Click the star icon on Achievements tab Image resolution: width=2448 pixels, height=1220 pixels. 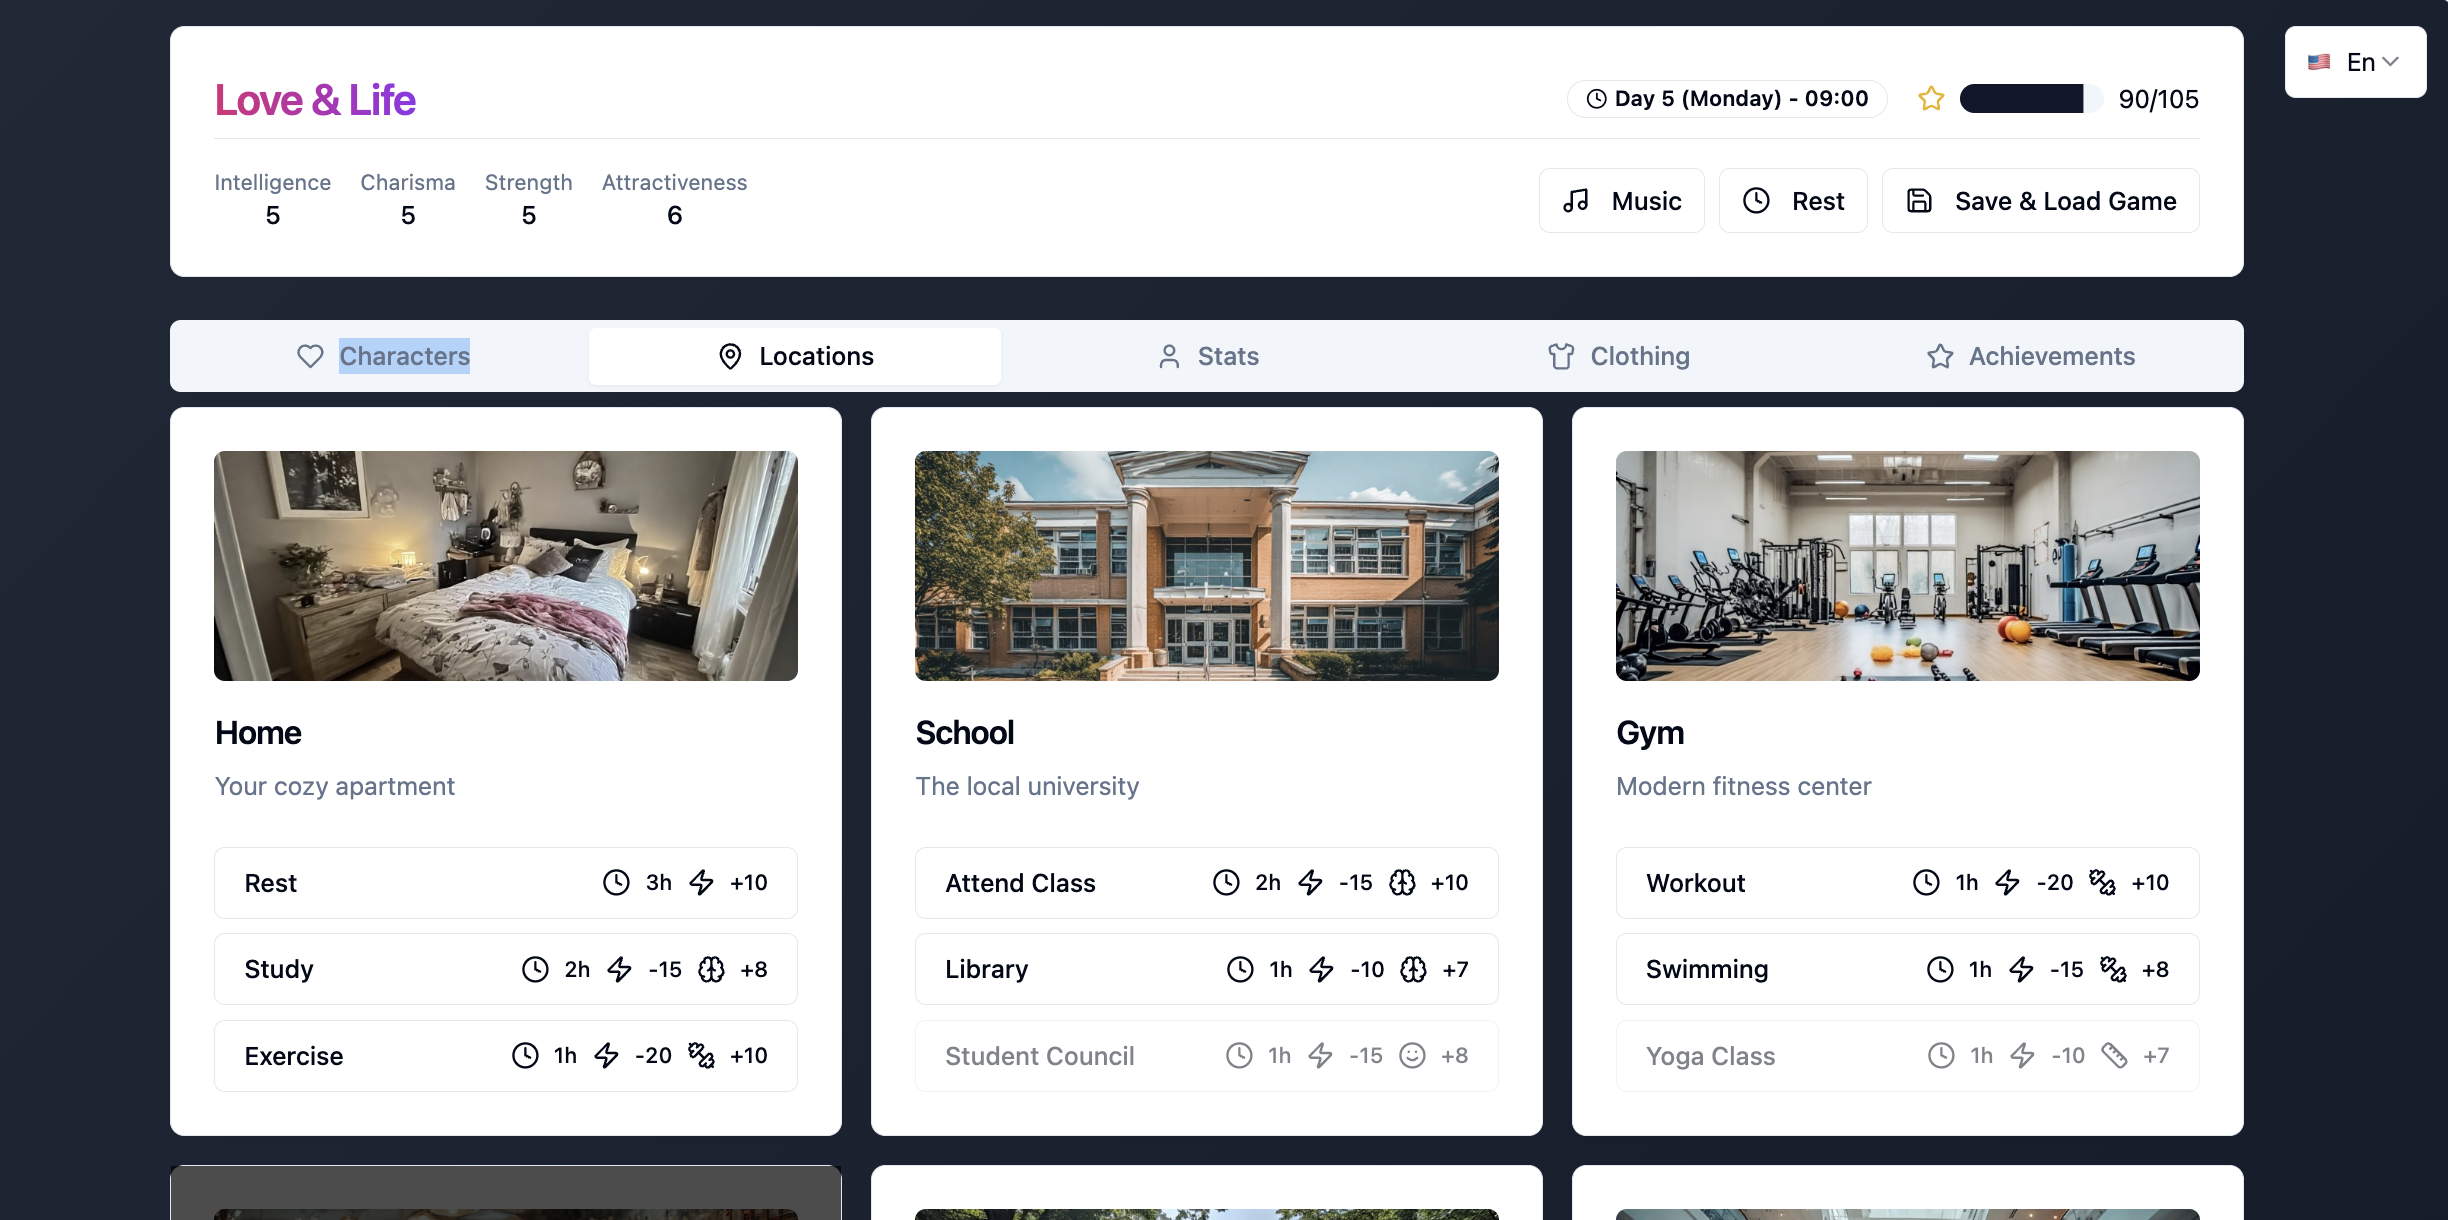(x=1940, y=356)
